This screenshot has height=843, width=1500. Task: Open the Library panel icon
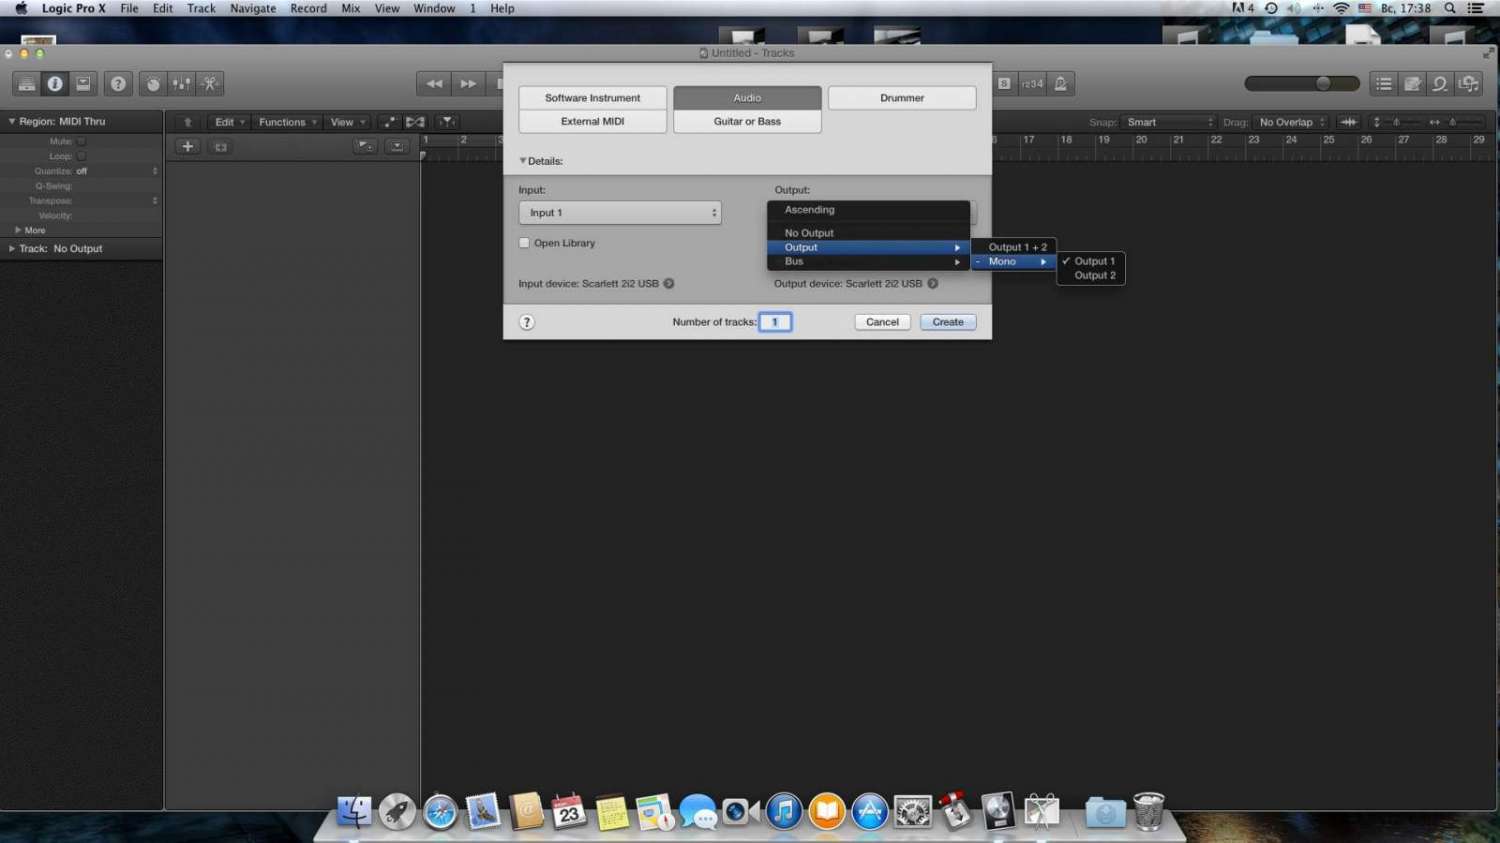(x=27, y=84)
